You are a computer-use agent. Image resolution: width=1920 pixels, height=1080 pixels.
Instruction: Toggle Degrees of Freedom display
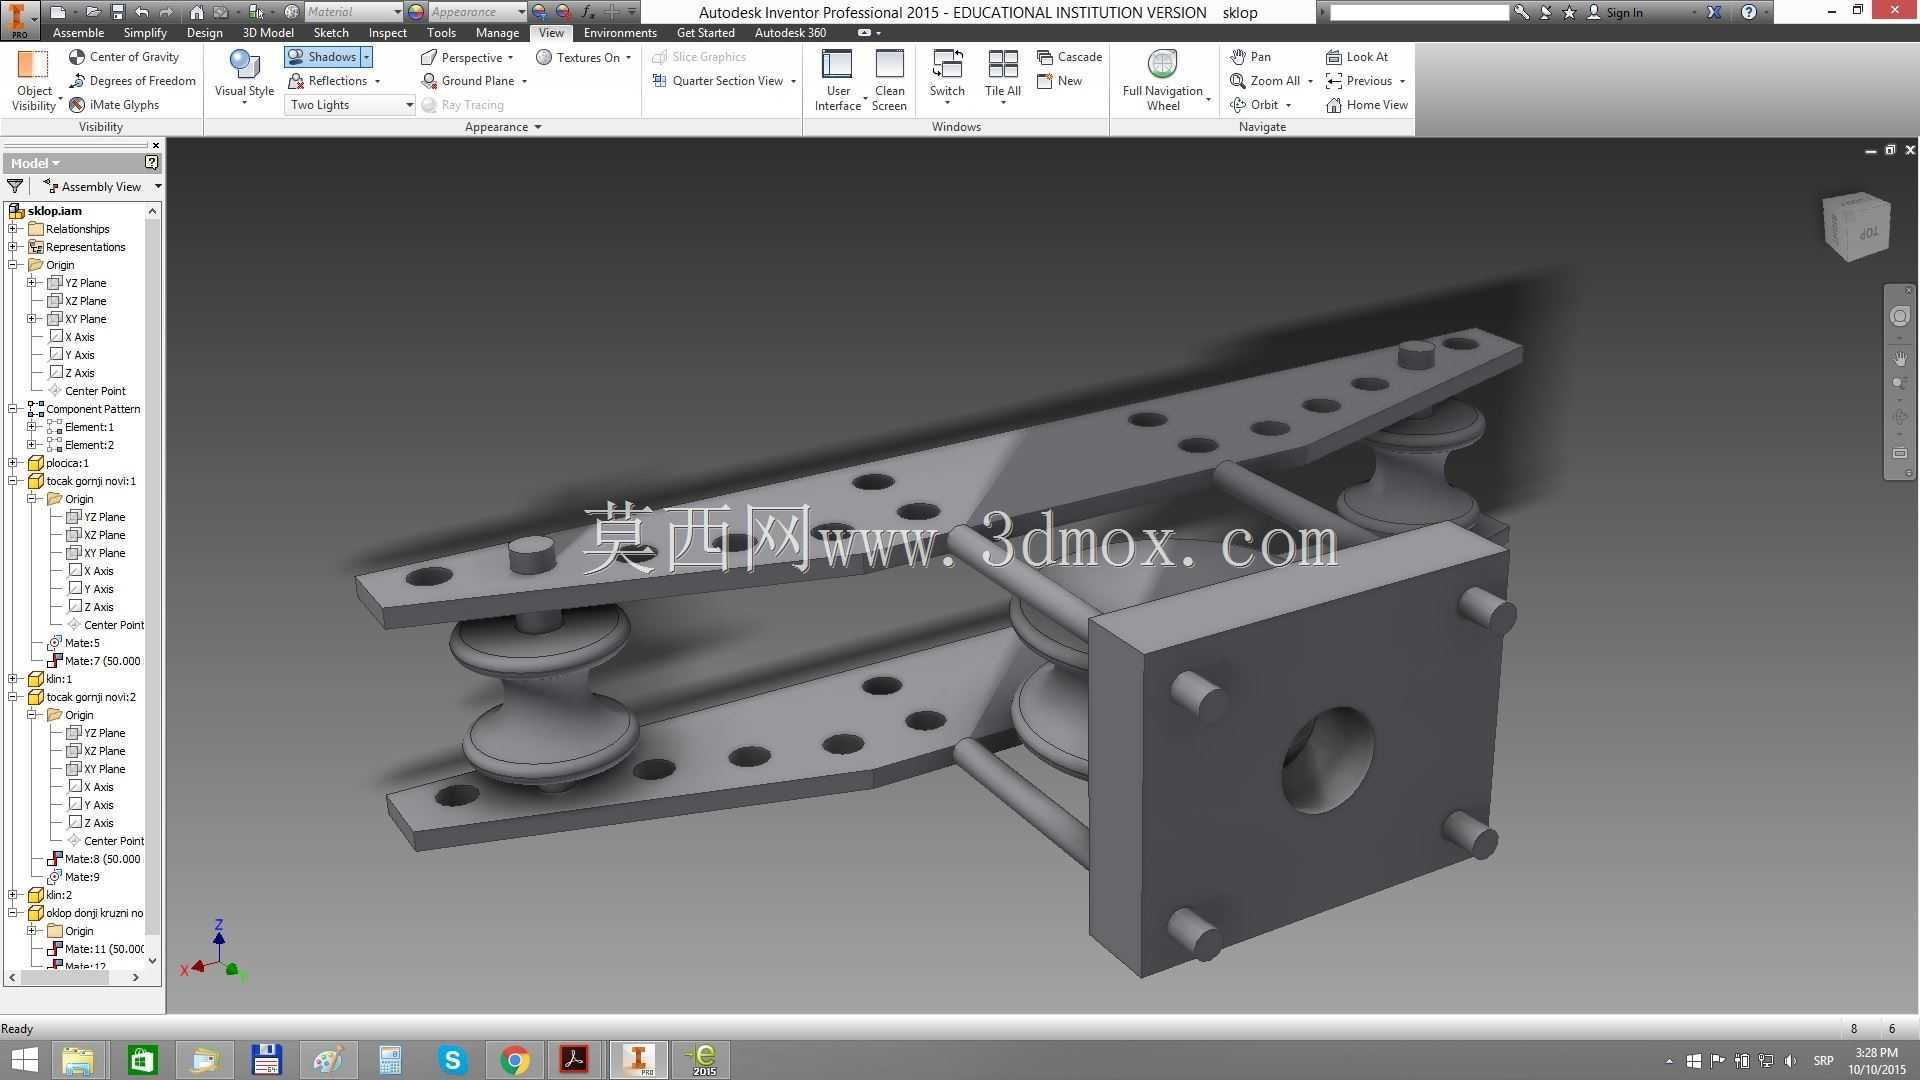click(132, 81)
